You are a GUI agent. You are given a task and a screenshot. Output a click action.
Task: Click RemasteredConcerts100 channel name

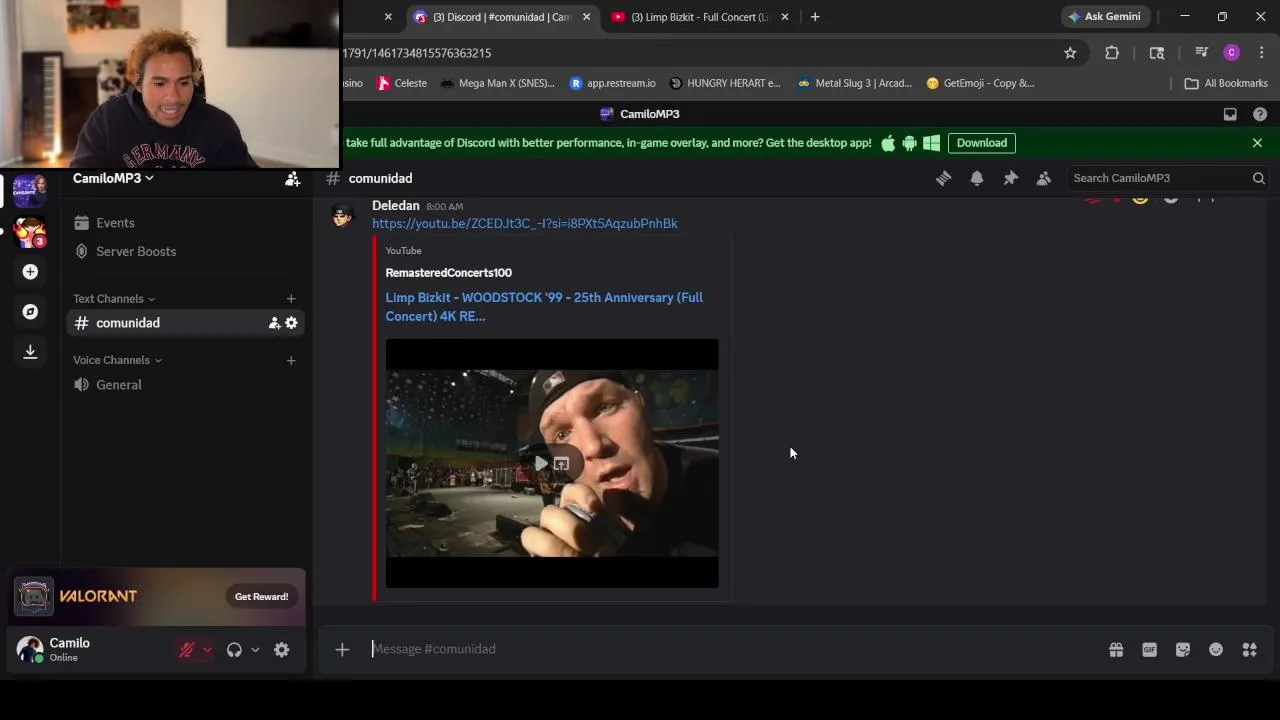pyautogui.click(x=448, y=273)
